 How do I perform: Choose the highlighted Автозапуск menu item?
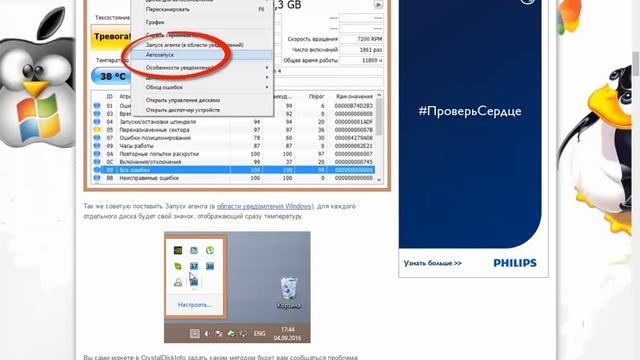[202, 55]
